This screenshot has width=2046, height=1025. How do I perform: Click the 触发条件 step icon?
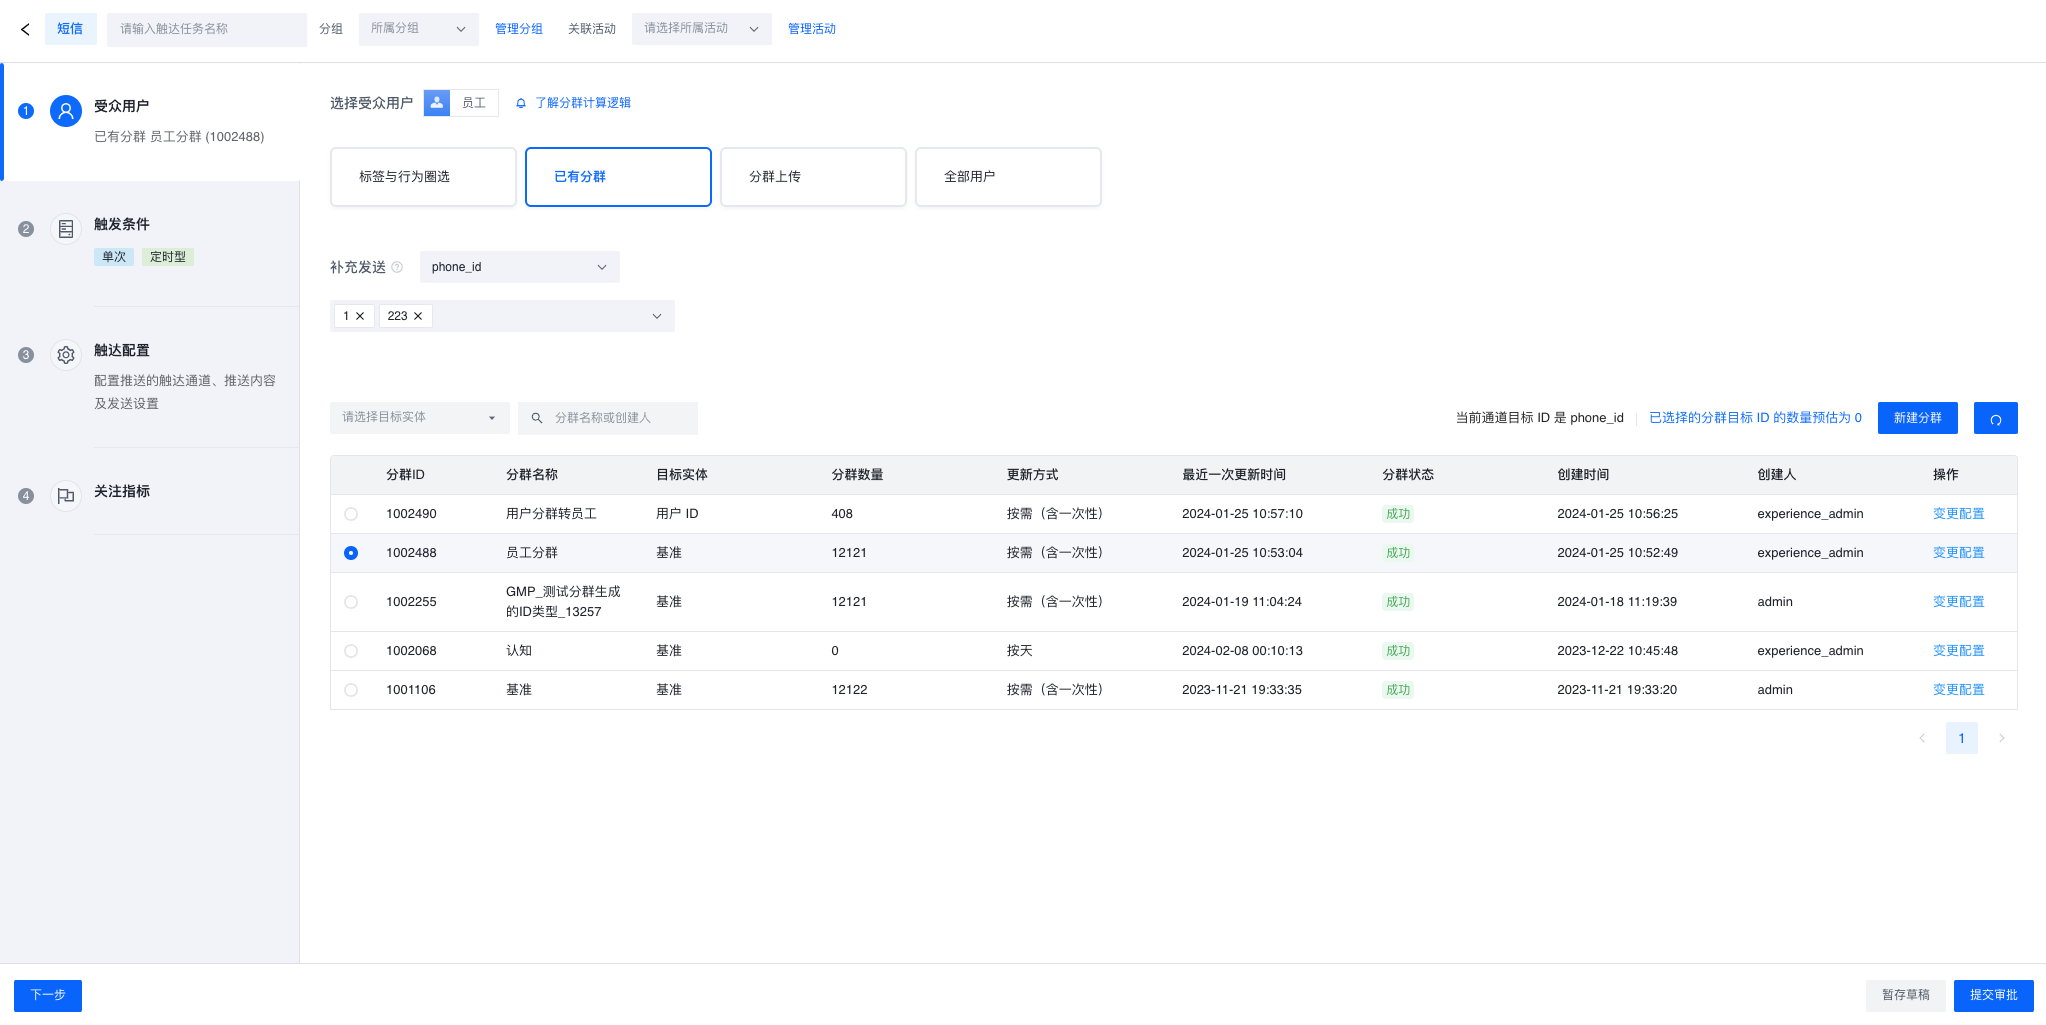coord(66,229)
